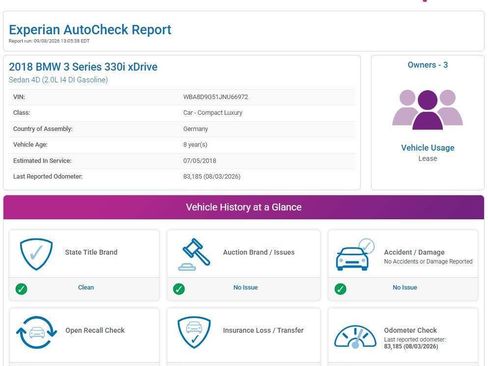This screenshot has height=366, width=488.
Task: Click the Sedan 4D engine description subtitle
Action: tap(58, 80)
